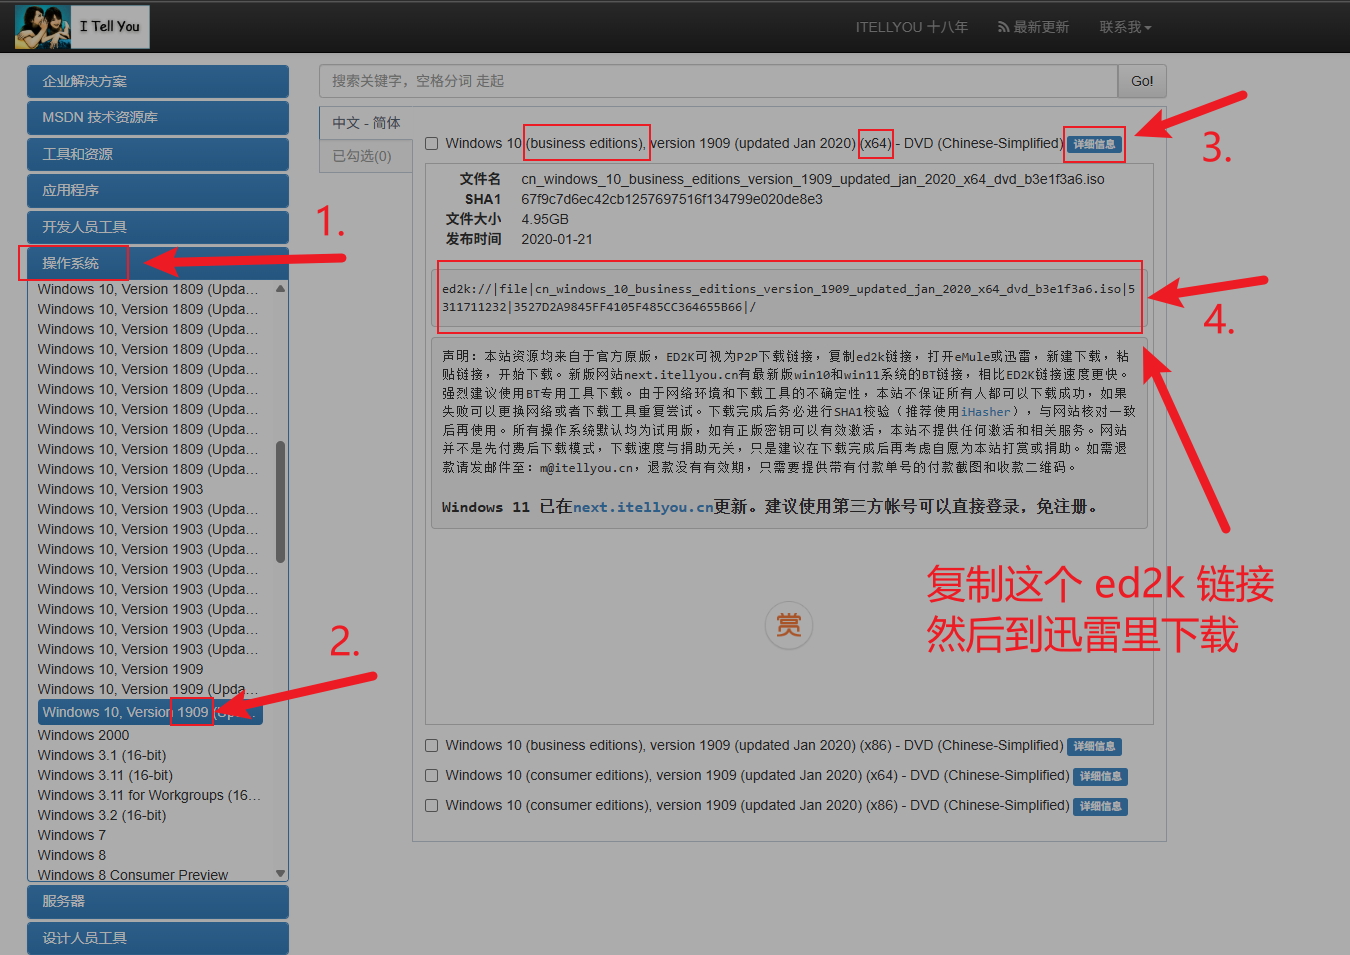Select Windows 3.11 for Workgroups
Screen dimensions: 1350x955
coord(150,795)
